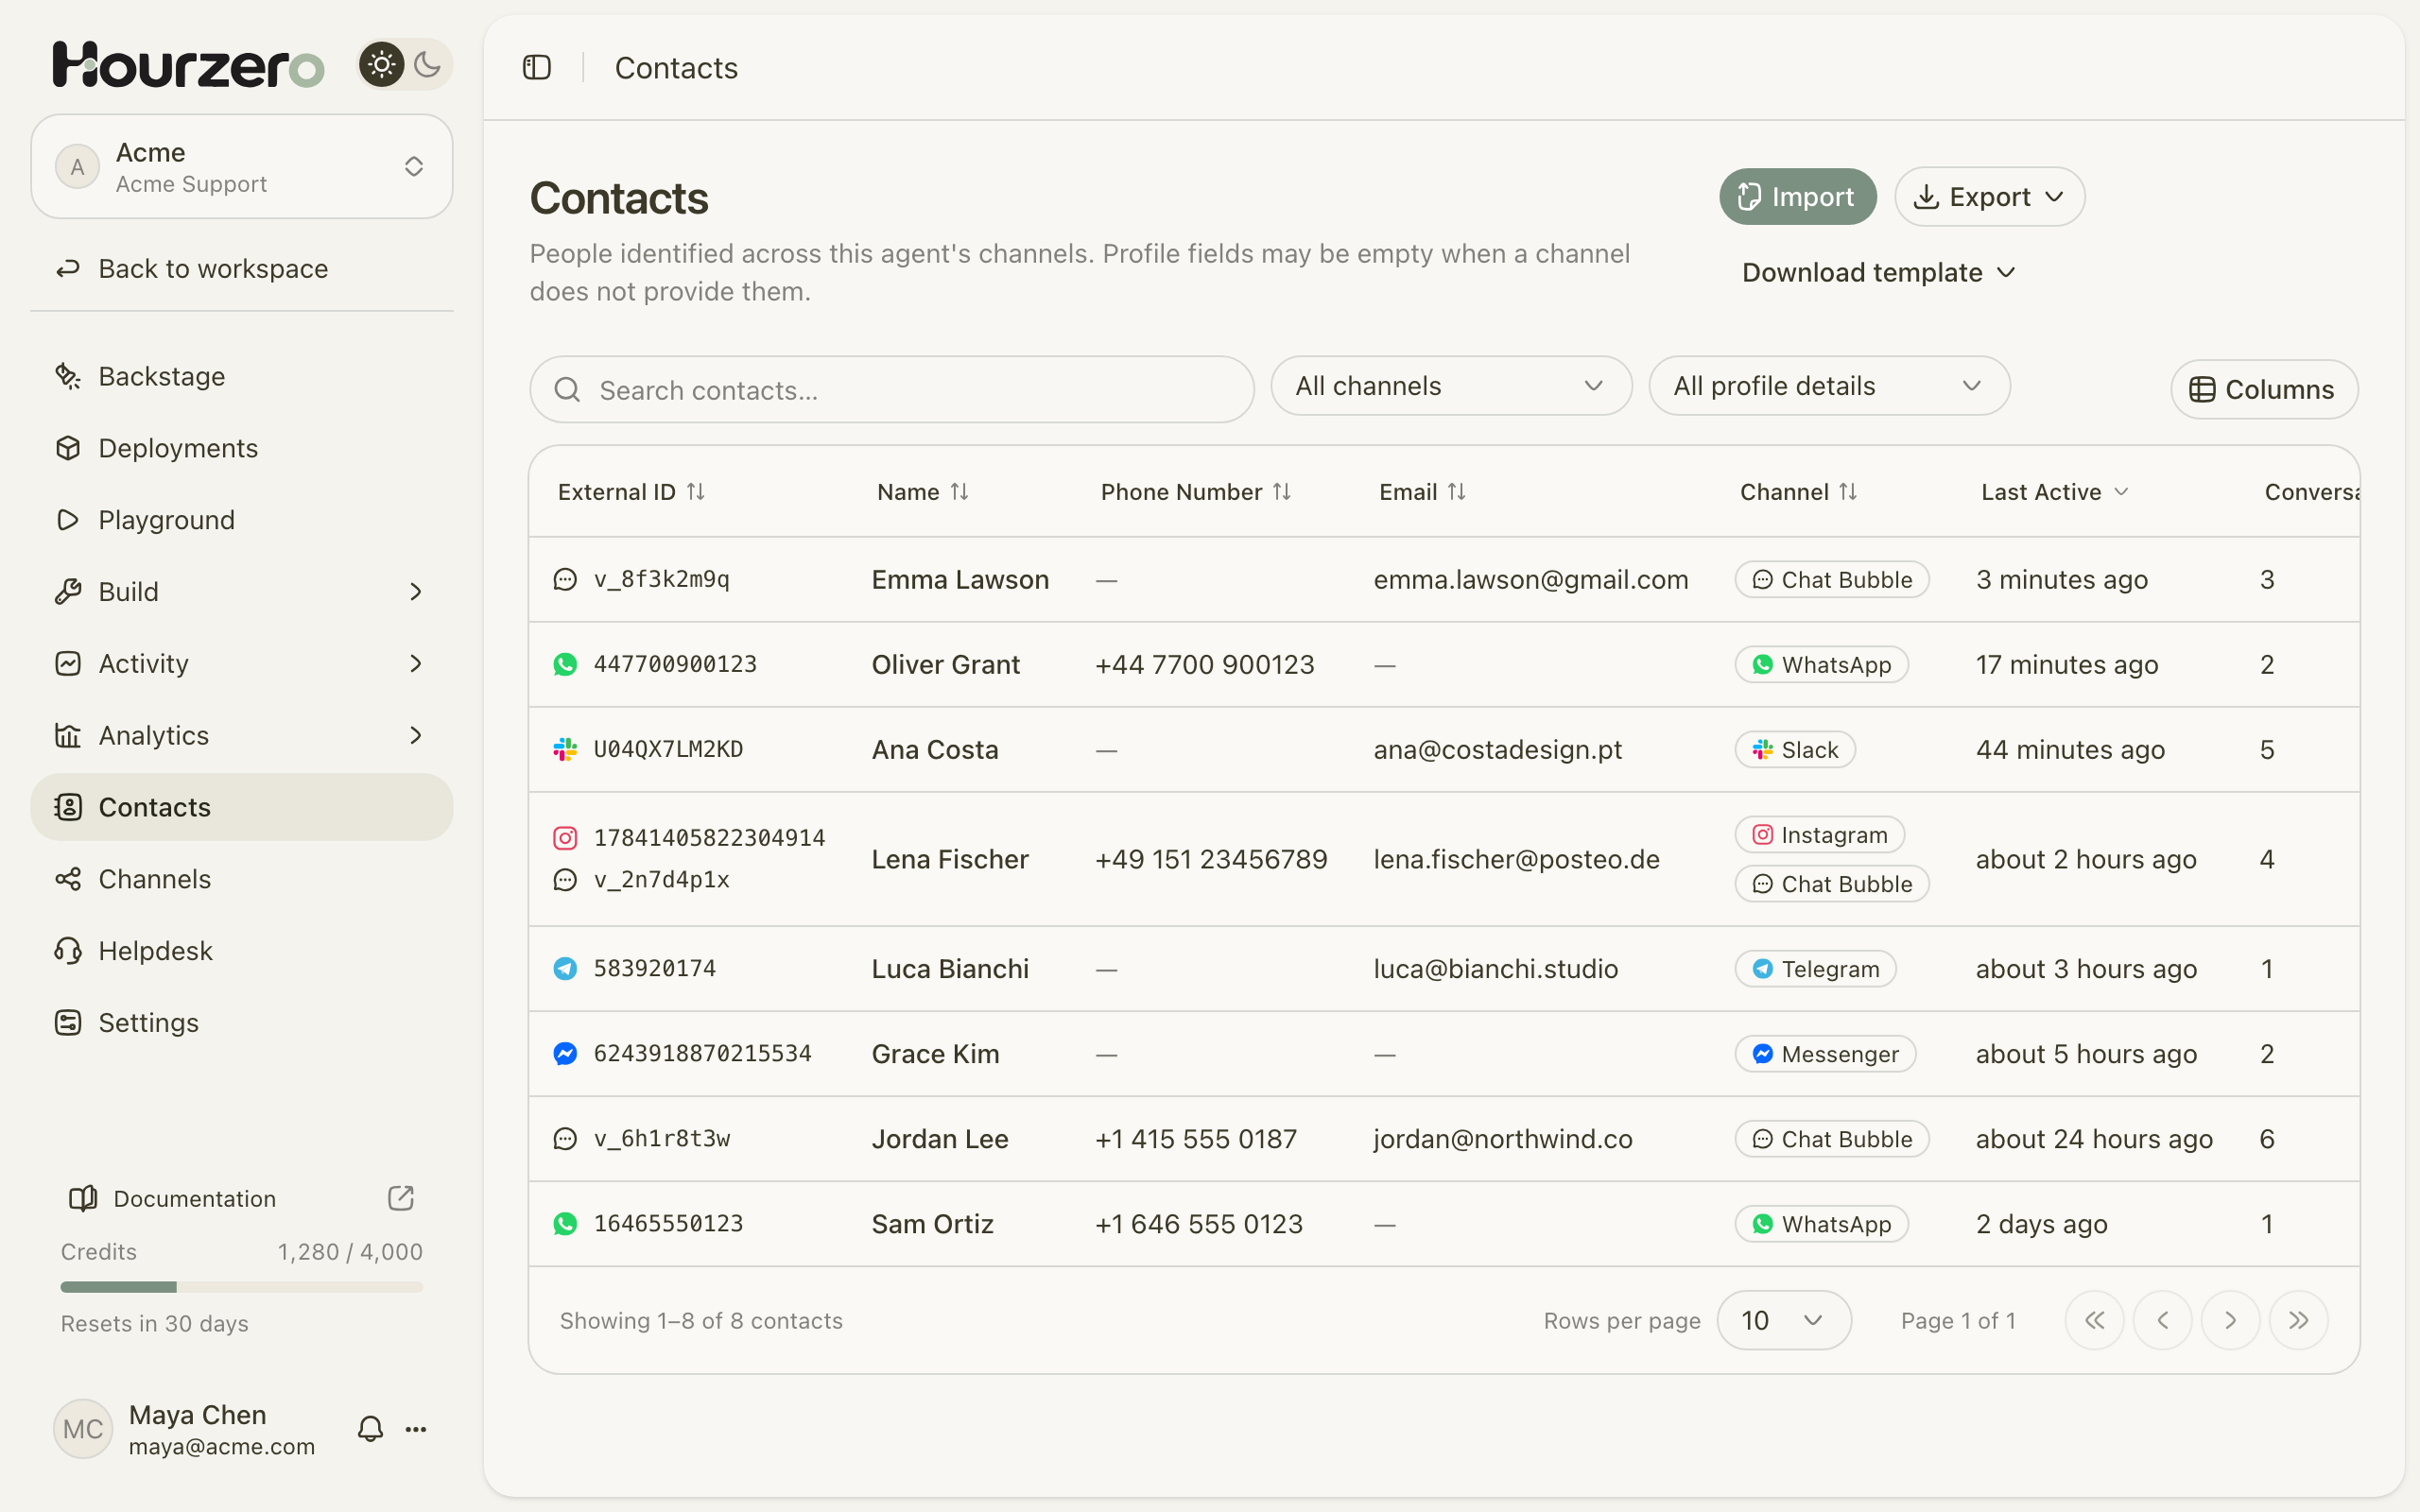Click Messenger icon beside 6243918870215534
Viewport: 2420px width, 1512px height.
pyautogui.click(x=565, y=1053)
